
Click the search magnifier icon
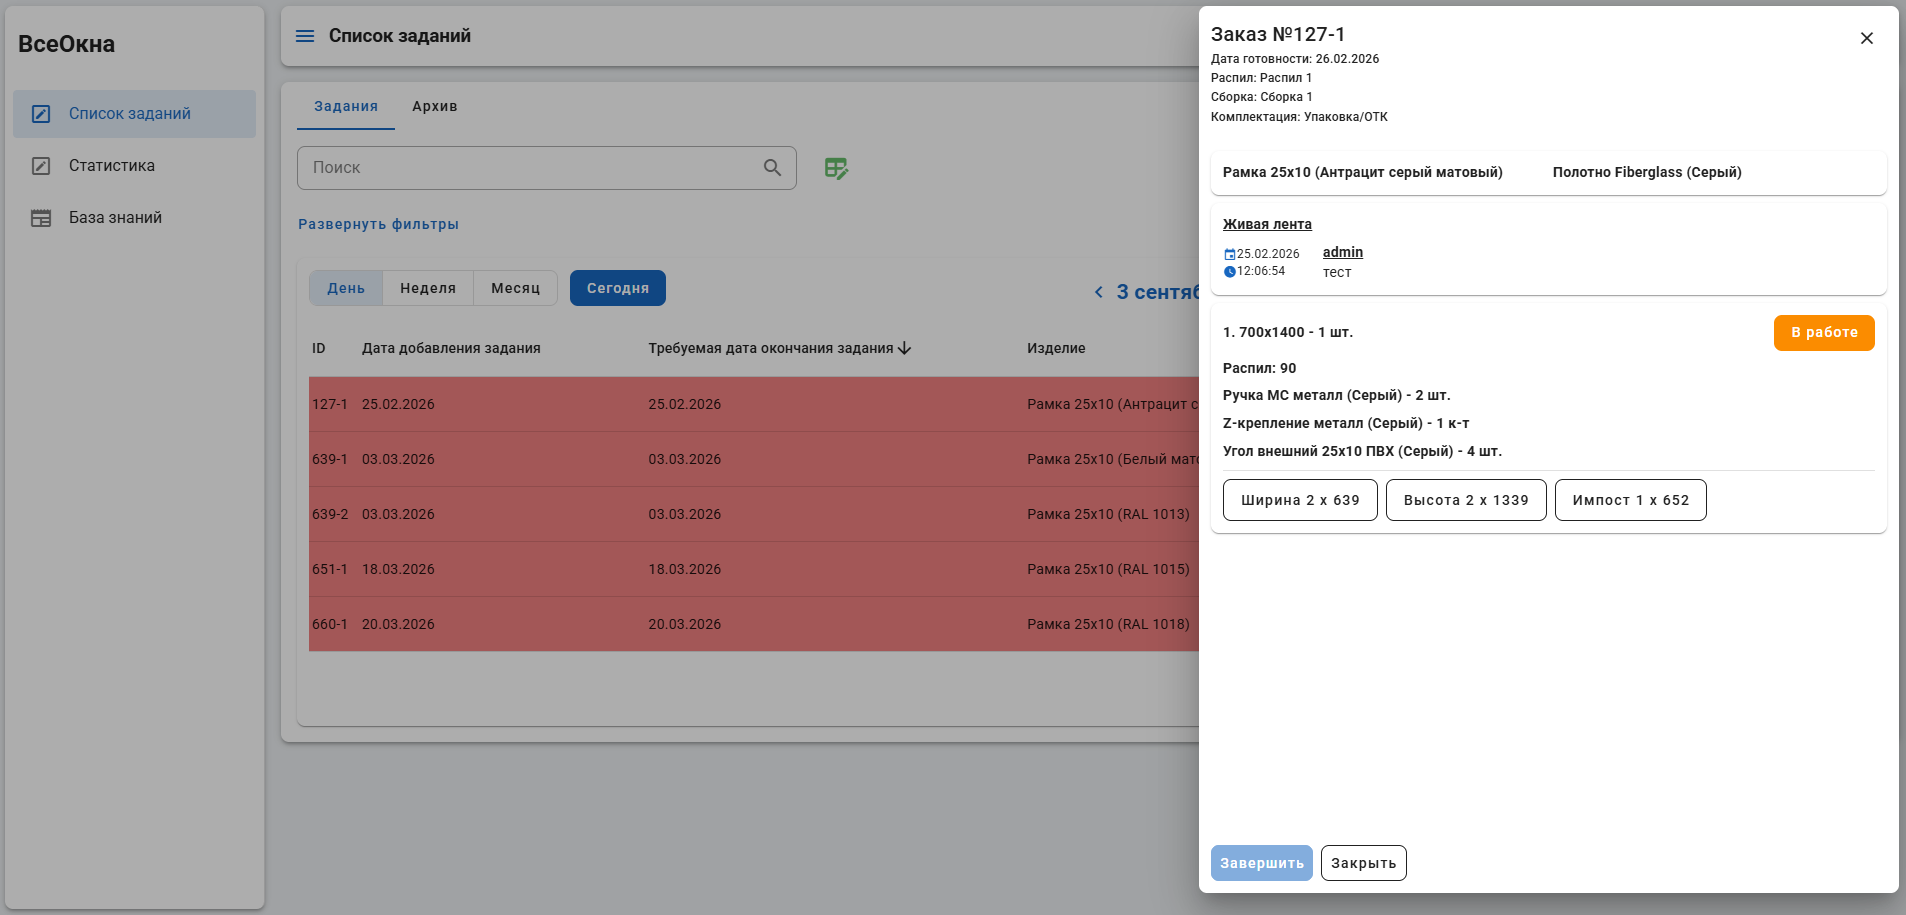pyautogui.click(x=772, y=168)
